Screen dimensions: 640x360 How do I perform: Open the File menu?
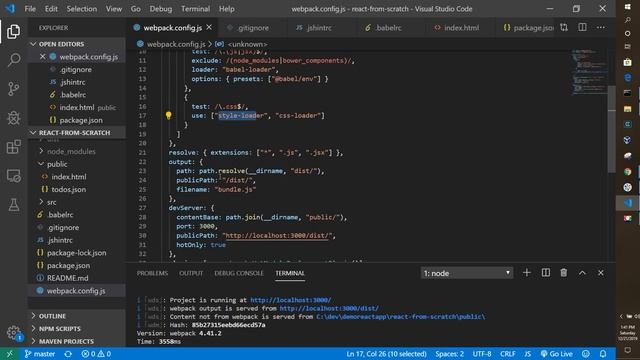tap(30, 9)
